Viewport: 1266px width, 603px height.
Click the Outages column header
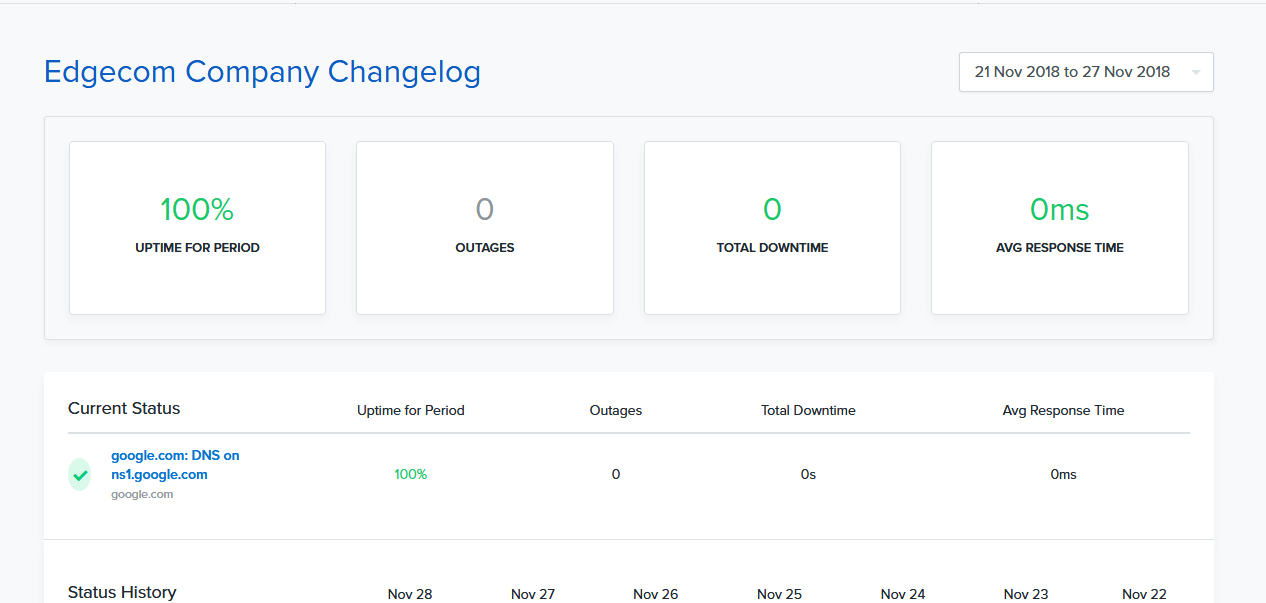[616, 410]
